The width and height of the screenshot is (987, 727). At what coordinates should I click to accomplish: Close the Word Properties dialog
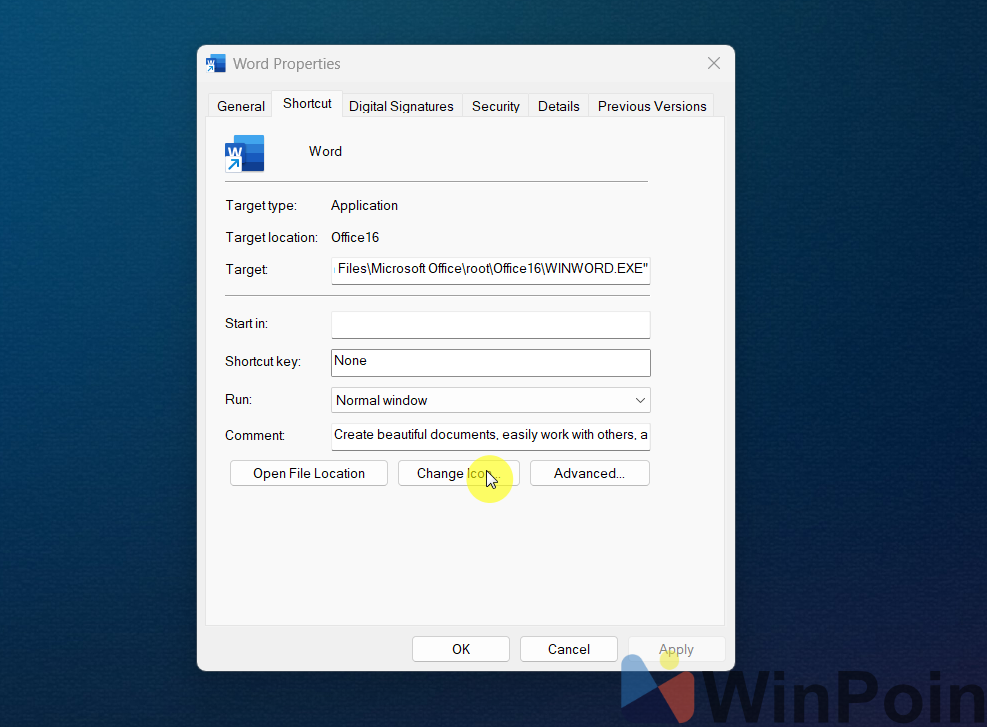713,64
